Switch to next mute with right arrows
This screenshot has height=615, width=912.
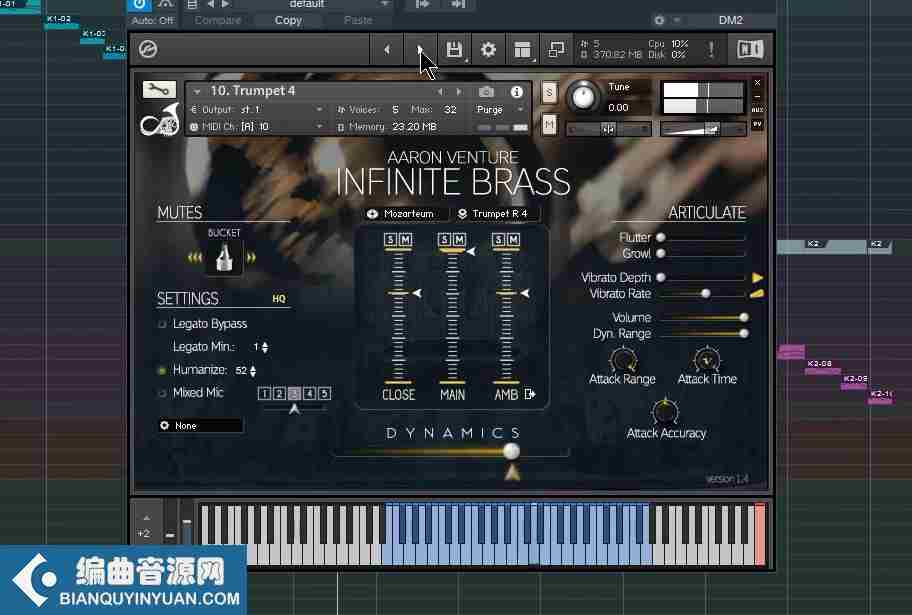coord(251,257)
